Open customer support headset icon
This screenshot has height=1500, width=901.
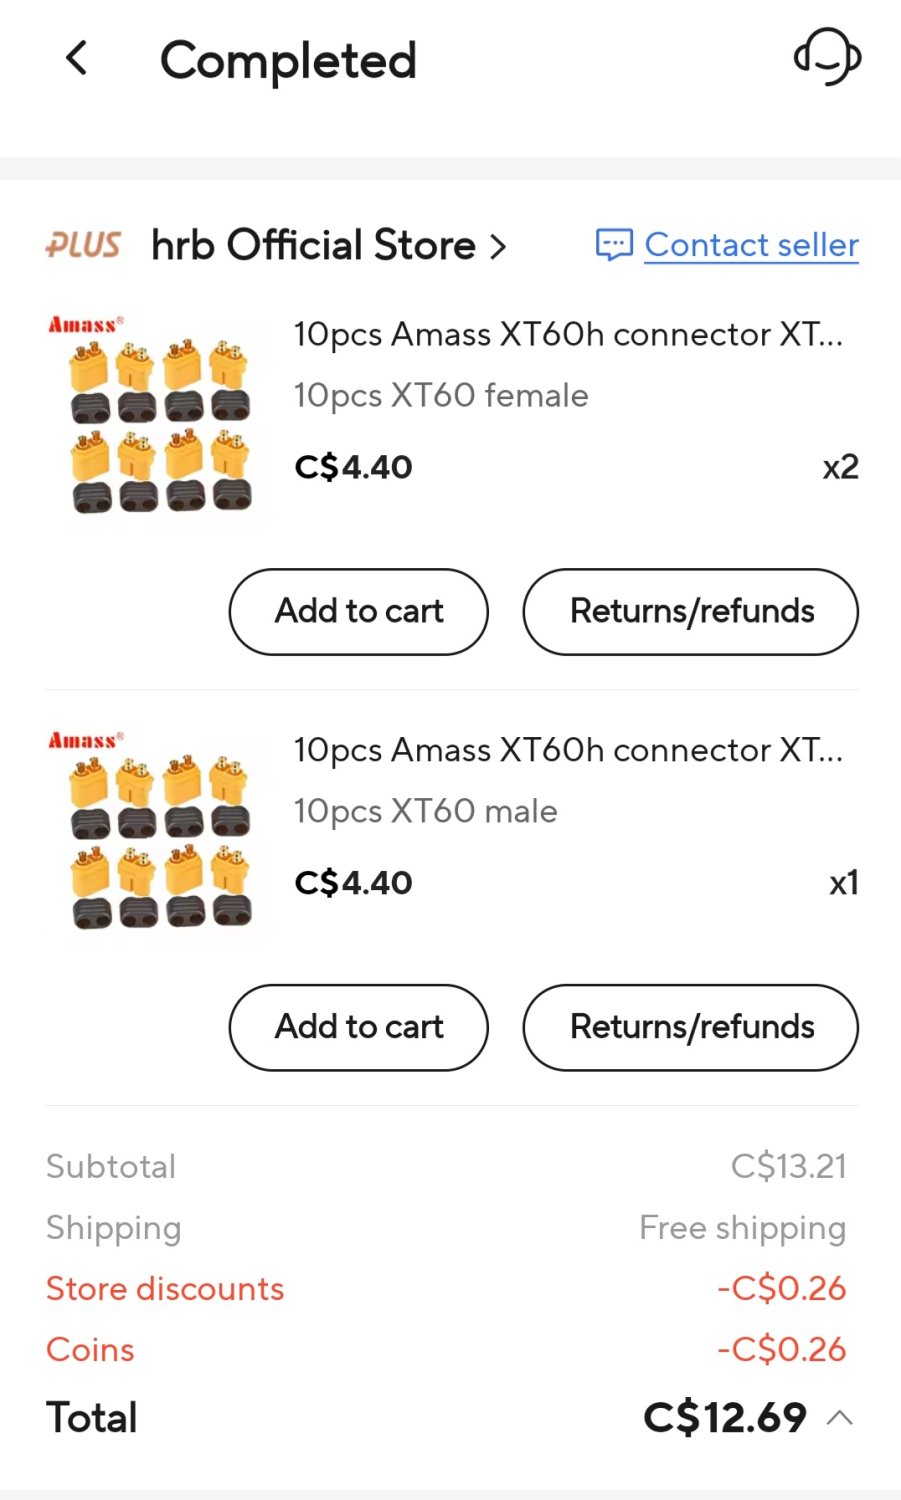pyautogui.click(x=827, y=57)
